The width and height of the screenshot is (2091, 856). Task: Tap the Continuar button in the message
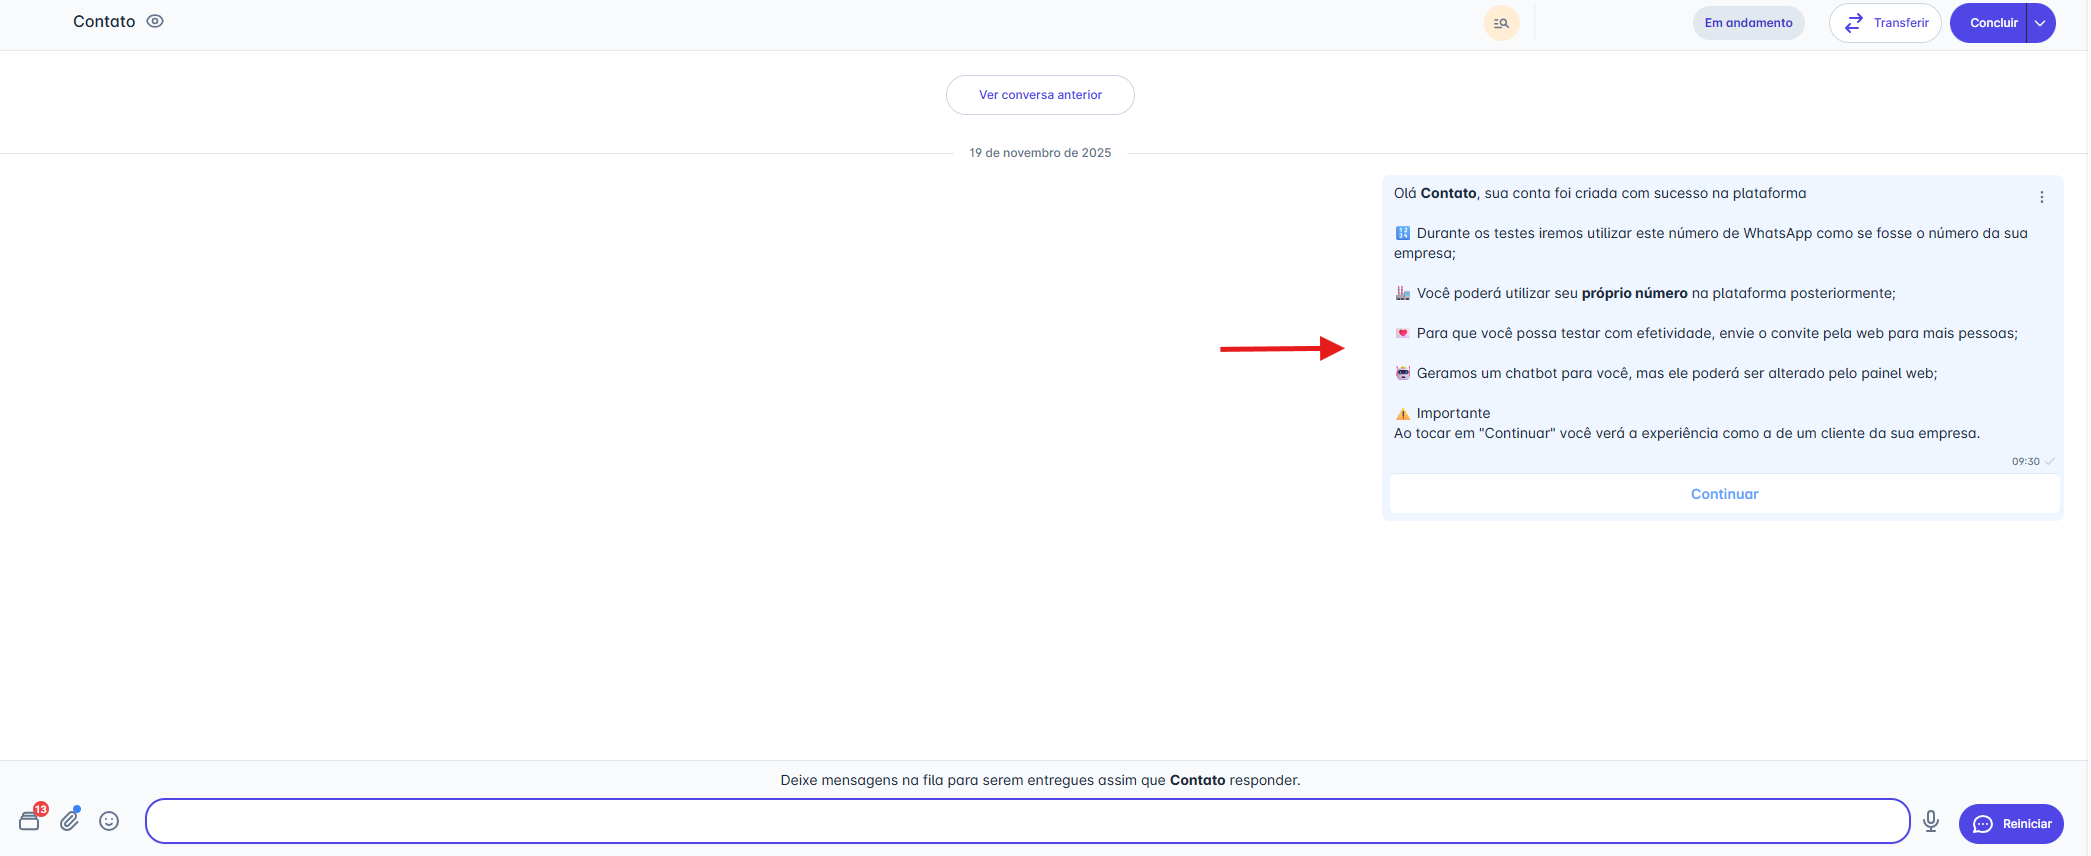coord(1724,494)
